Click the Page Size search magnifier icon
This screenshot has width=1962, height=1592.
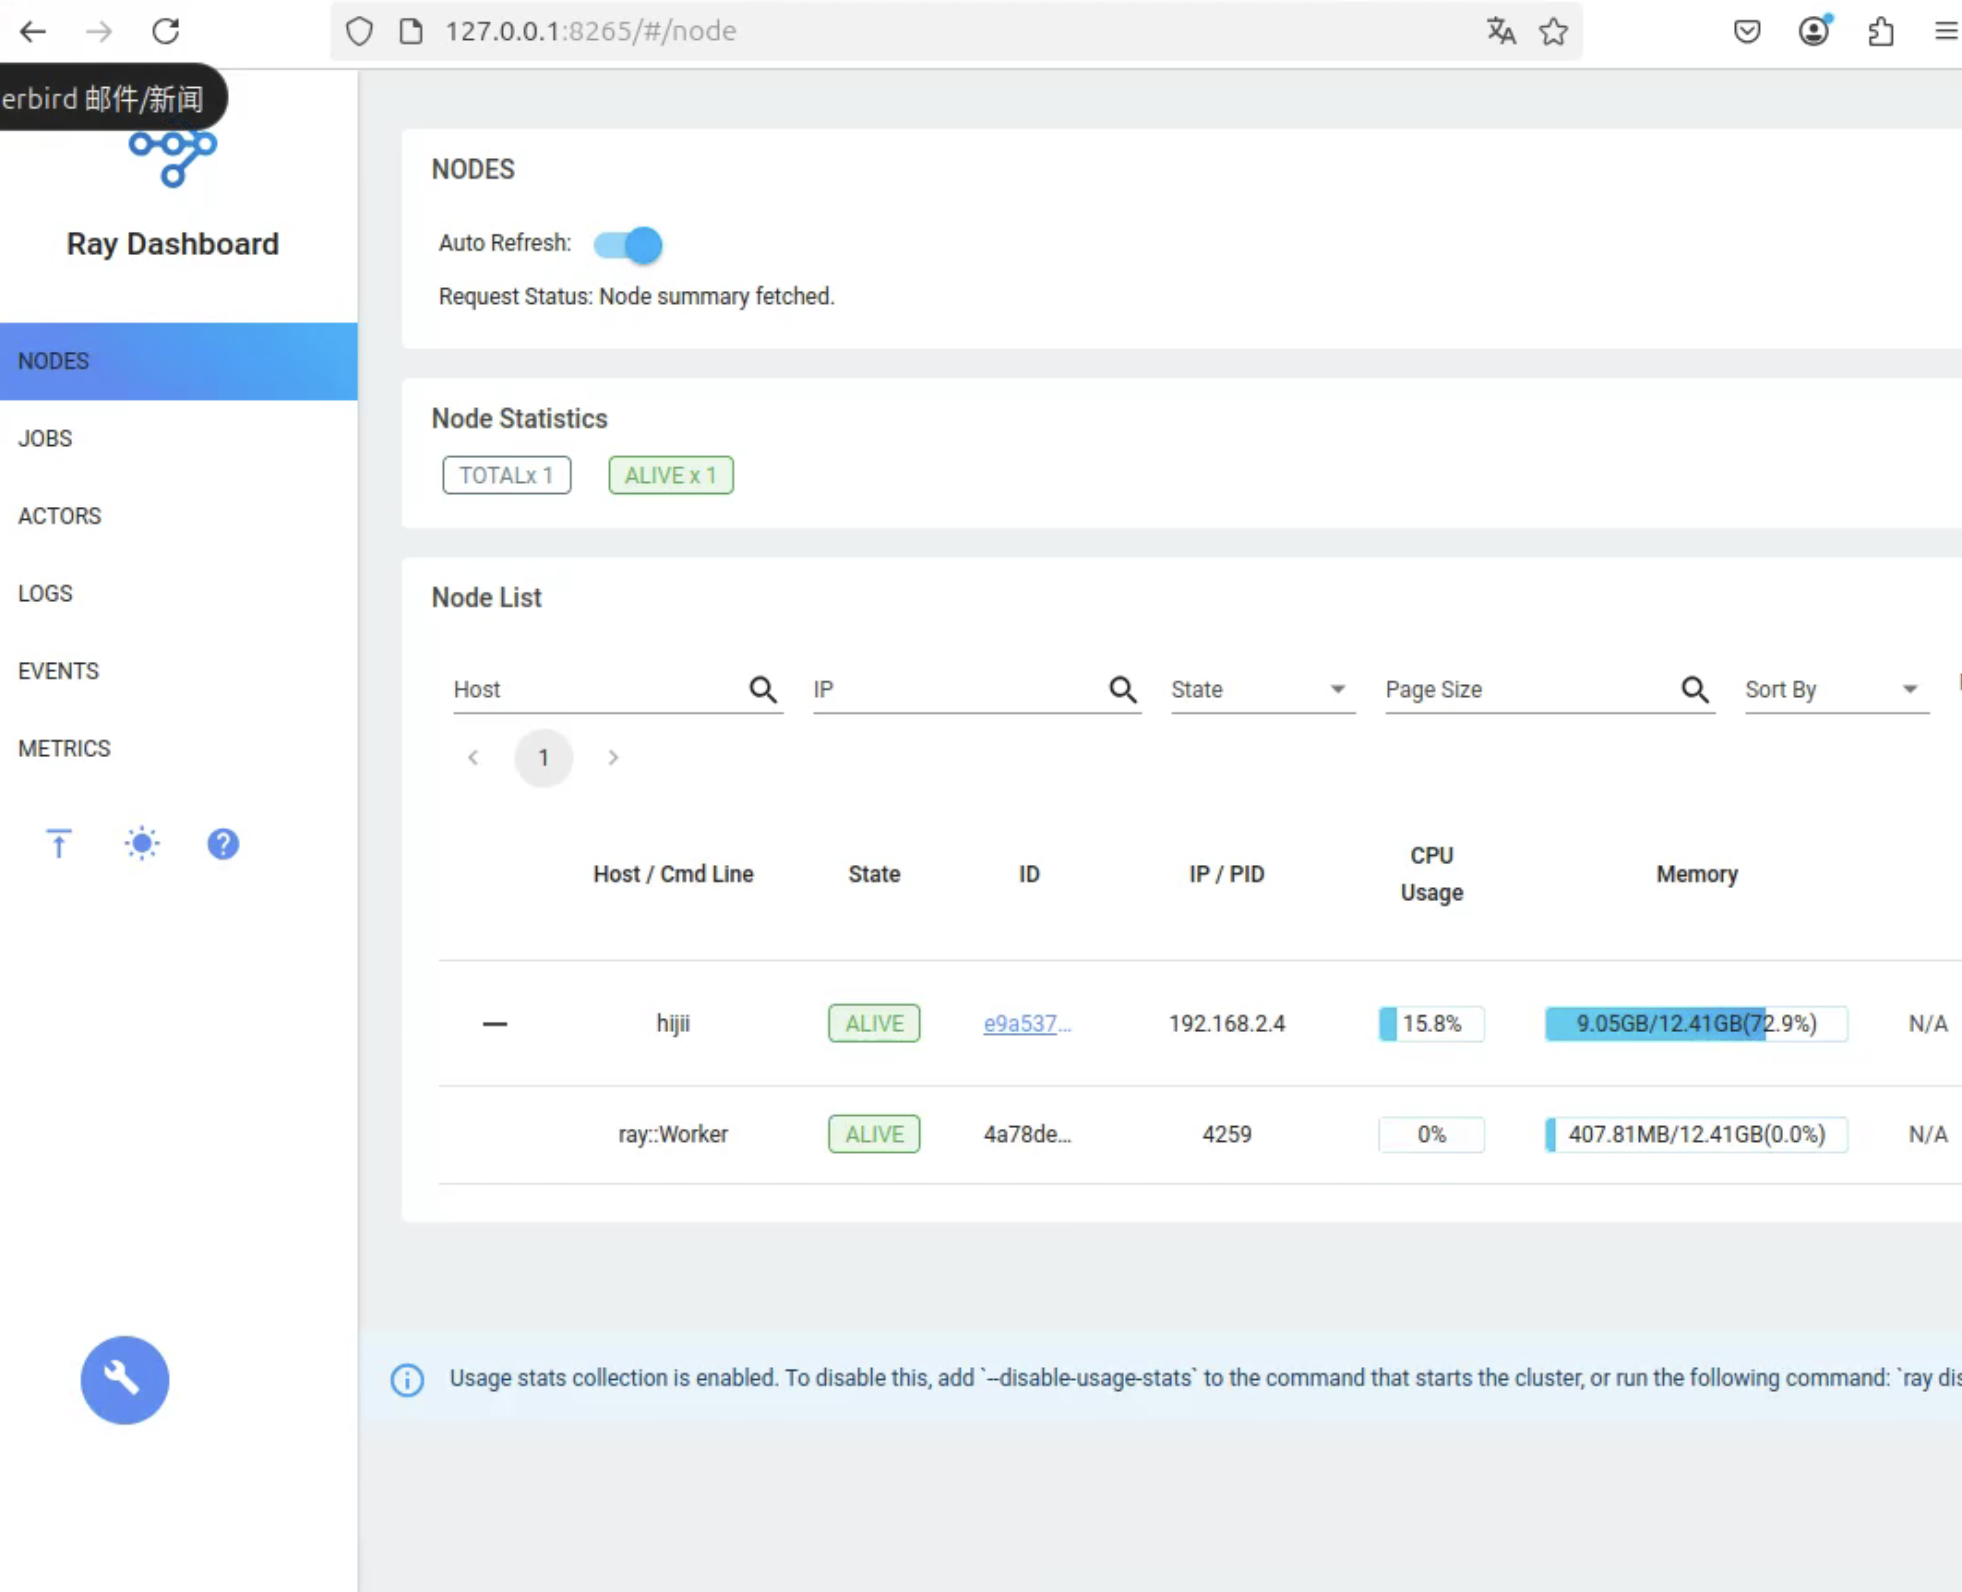1695,689
